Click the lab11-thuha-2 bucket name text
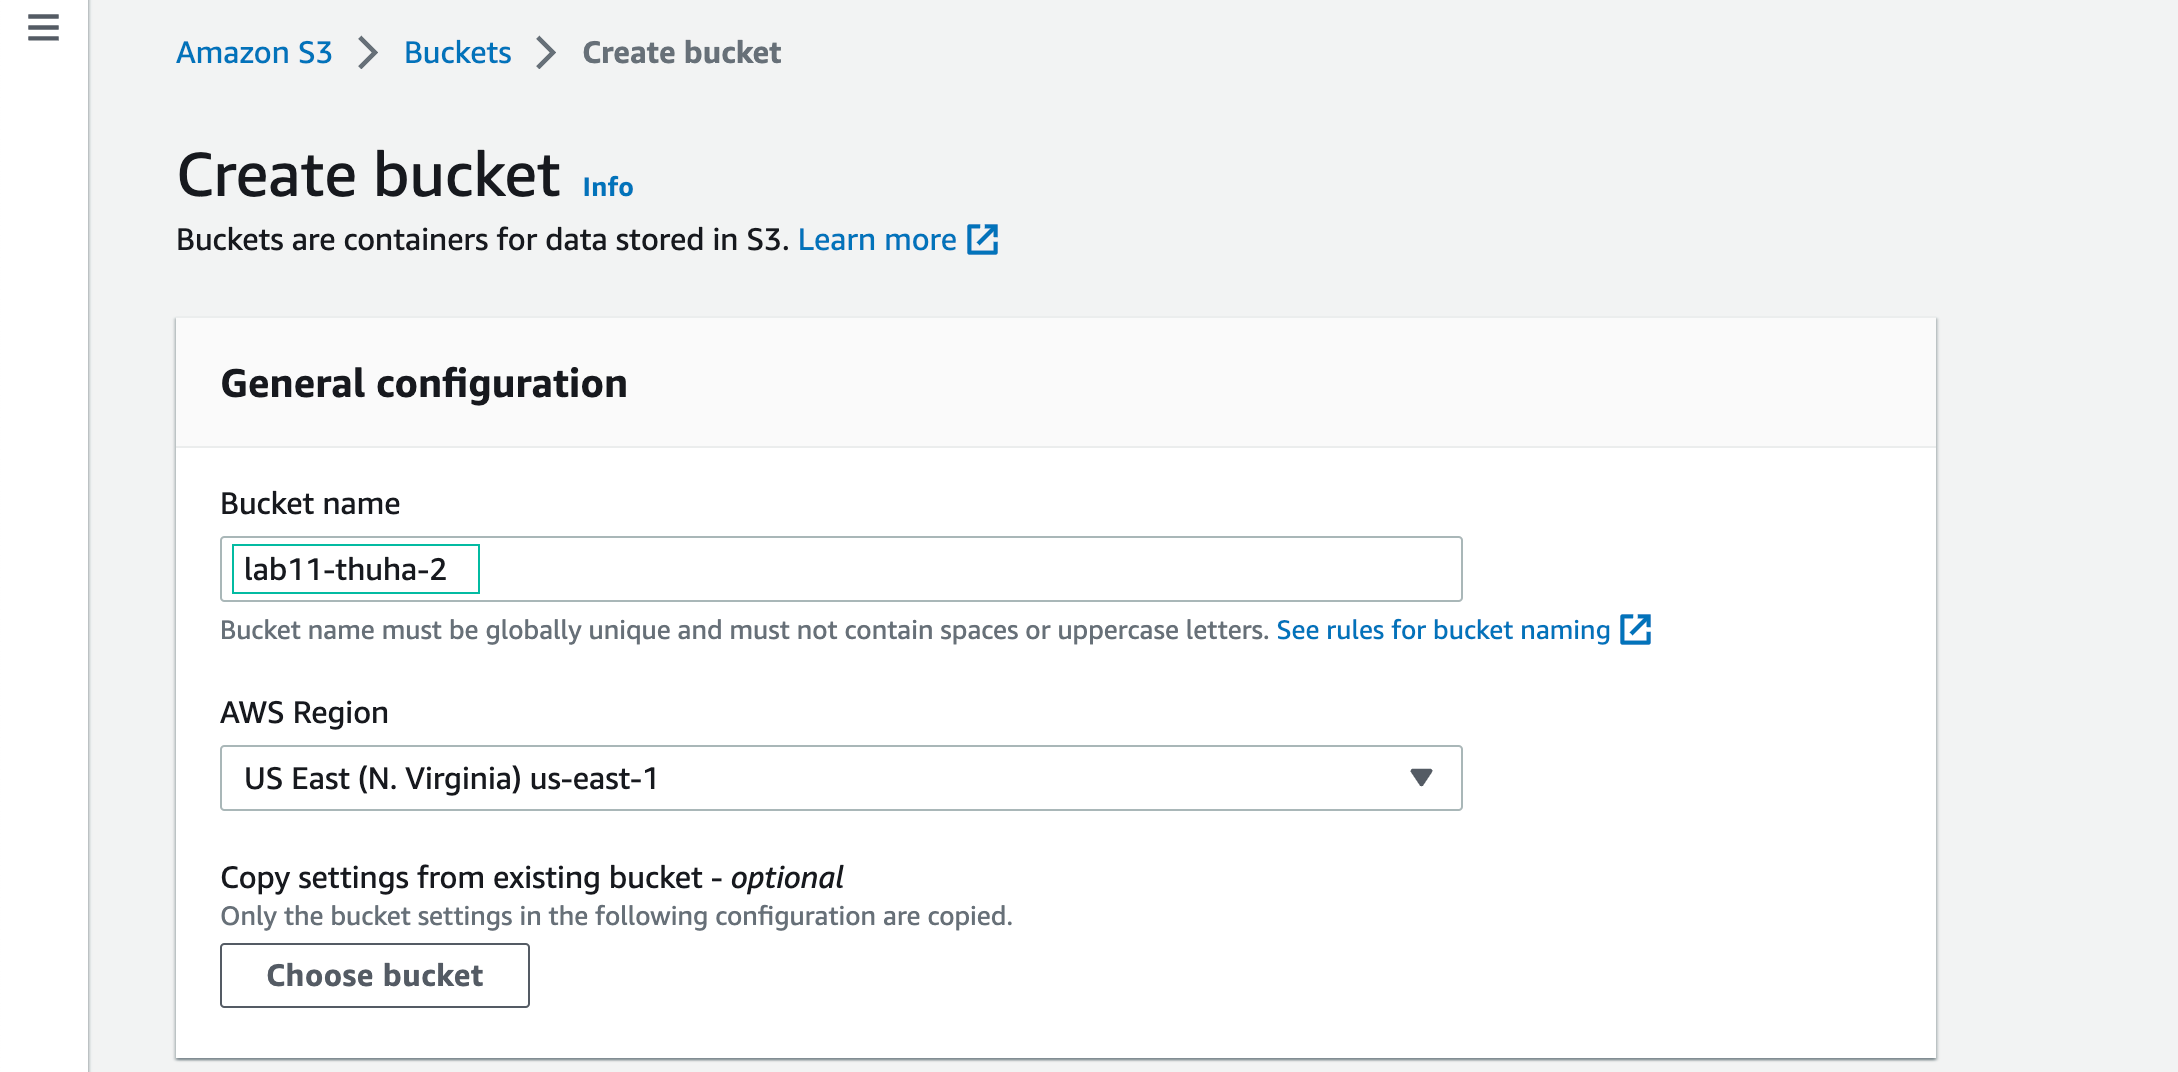The width and height of the screenshot is (2178, 1072). click(x=352, y=569)
